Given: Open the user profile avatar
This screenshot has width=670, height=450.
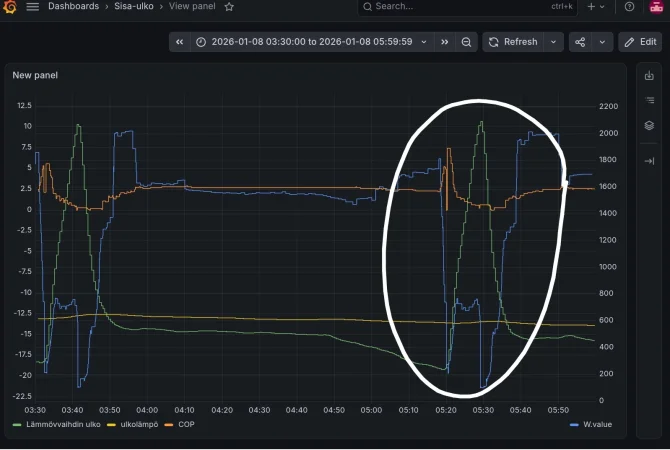Looking at the screenshot, I should pyautogui.click(x=656, y=6).
